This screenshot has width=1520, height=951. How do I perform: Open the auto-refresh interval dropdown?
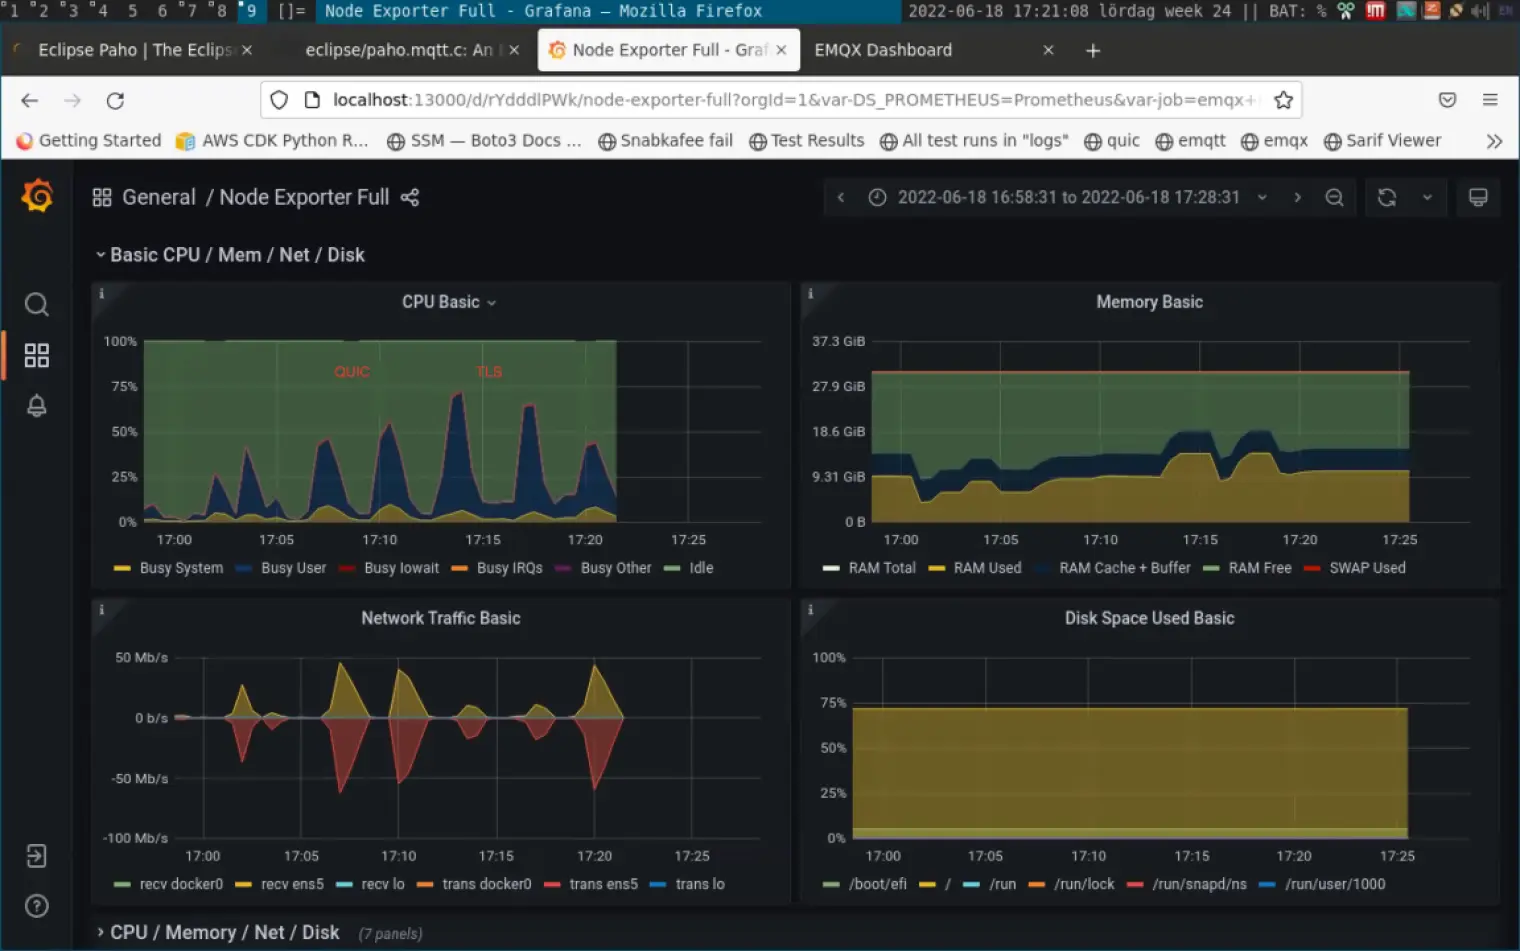pyautogui.click(x=1427, y=197)
